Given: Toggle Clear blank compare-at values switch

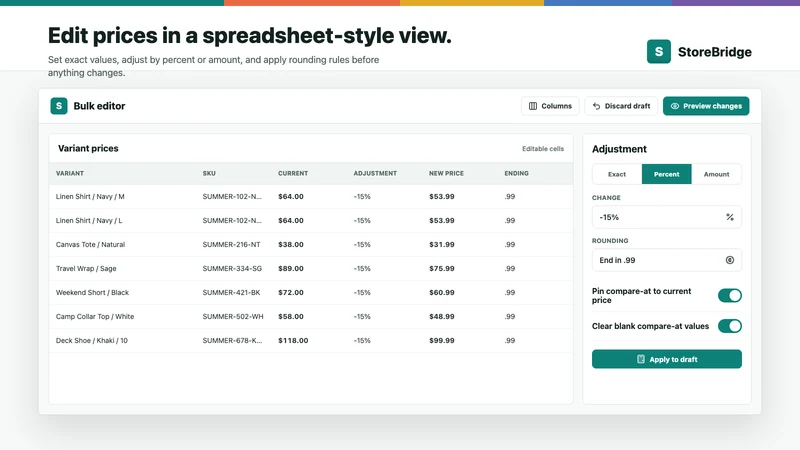Looking at the screenshot, I should pyautogui.click(x=730, y=326).
